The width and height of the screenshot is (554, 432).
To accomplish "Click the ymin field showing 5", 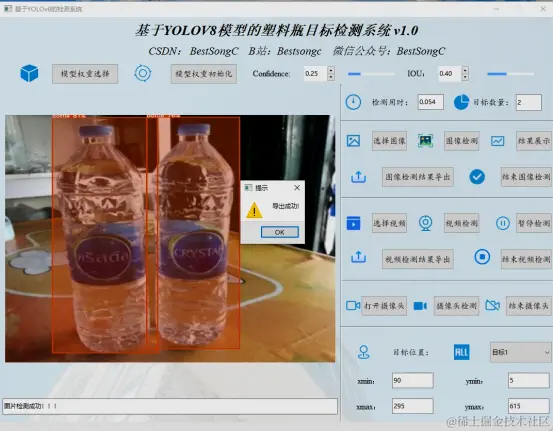I will [529, 380].
